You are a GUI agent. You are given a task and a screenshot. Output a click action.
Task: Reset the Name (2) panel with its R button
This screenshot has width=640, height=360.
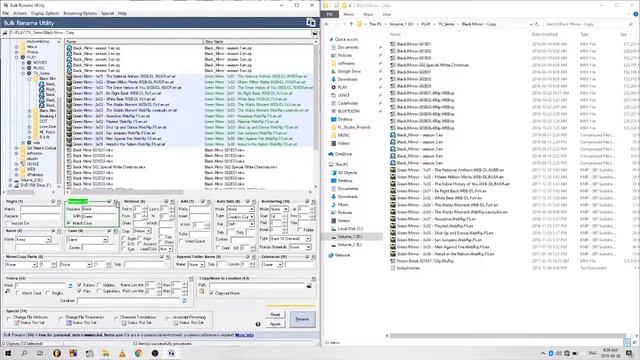(59, 231)
